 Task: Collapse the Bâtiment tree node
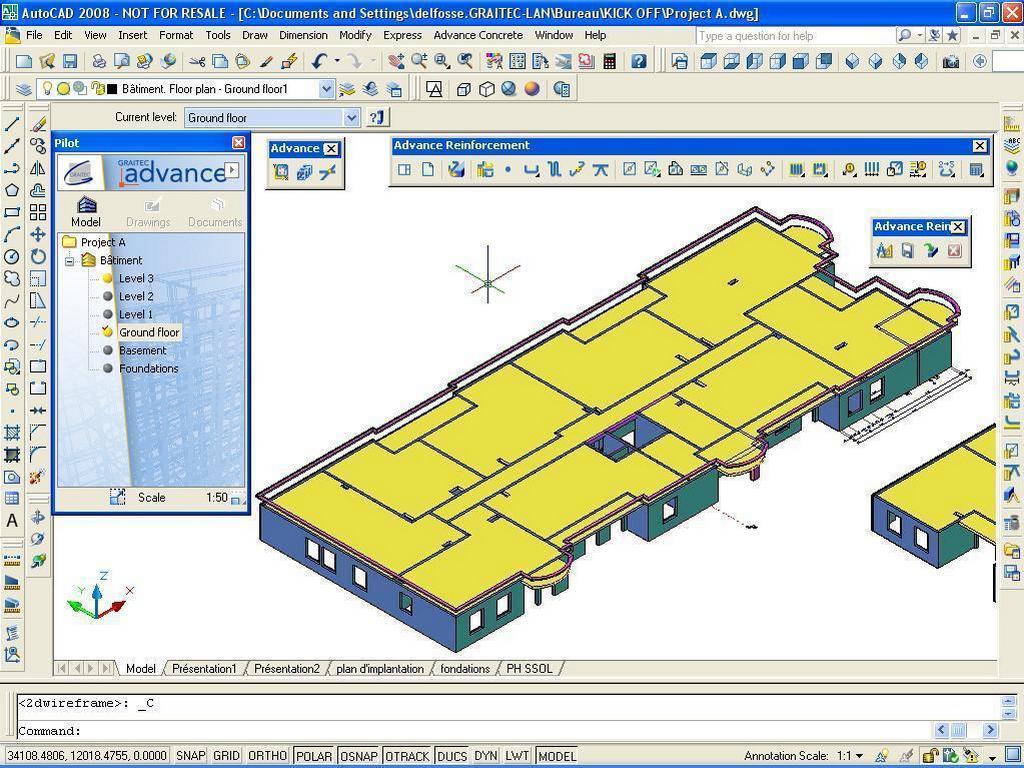point(69,261)
